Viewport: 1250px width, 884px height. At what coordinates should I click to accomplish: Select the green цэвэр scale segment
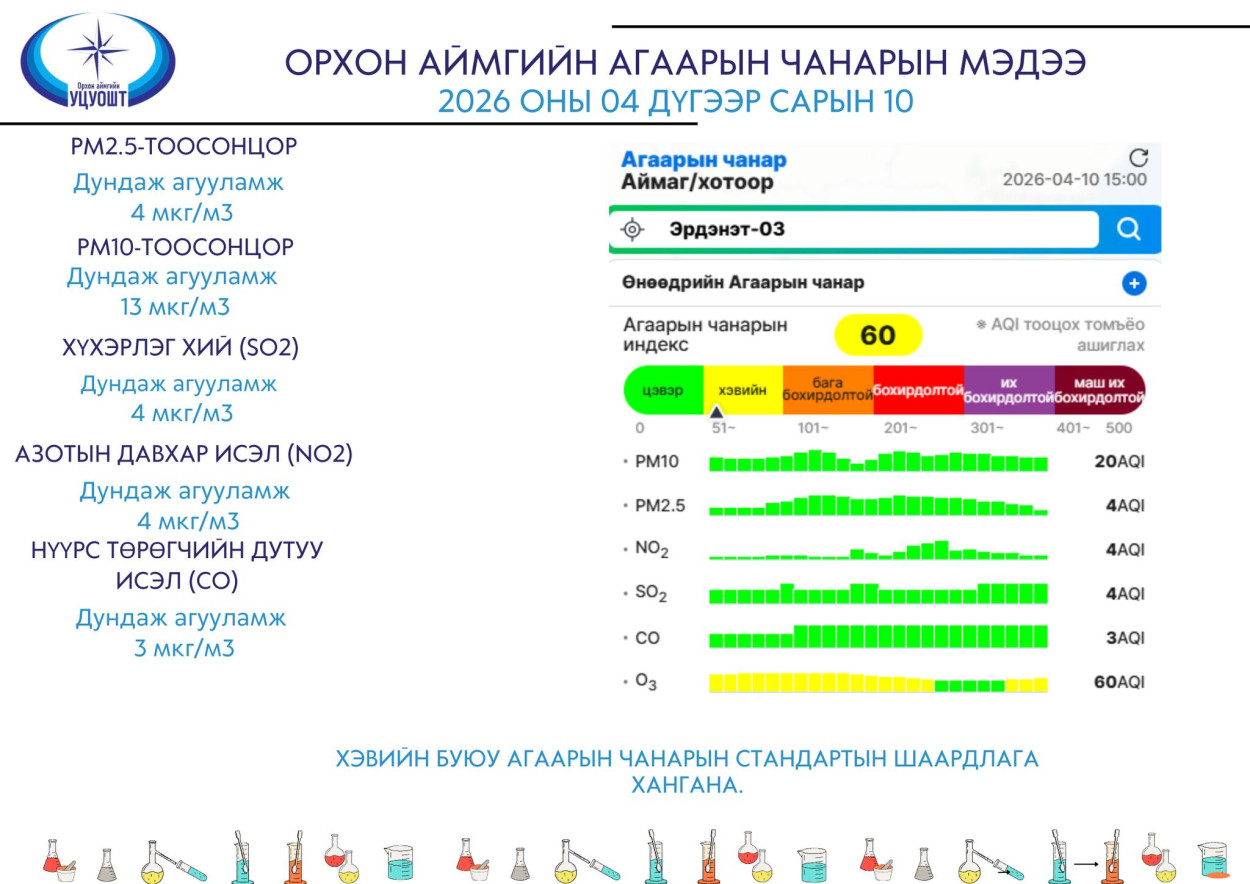(663, 390)
